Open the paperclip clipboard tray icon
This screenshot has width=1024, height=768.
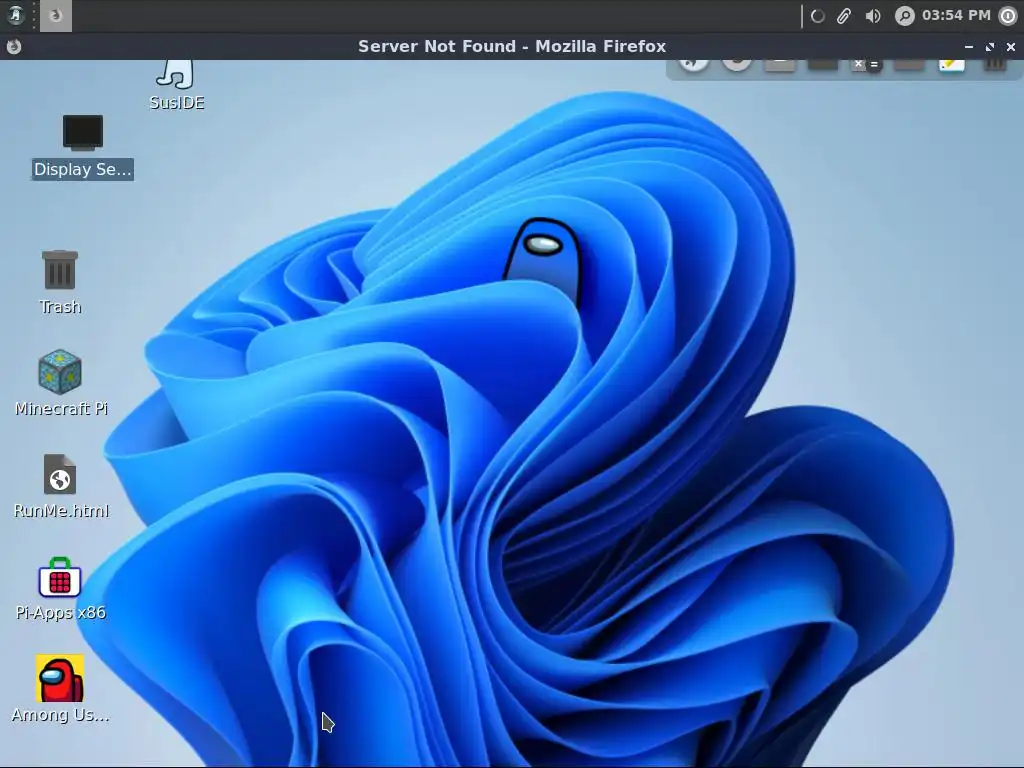coord(844,16)
